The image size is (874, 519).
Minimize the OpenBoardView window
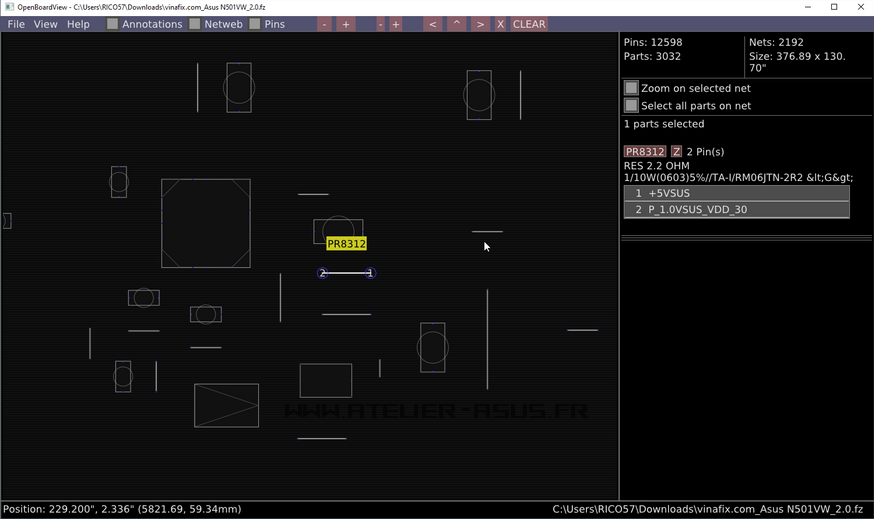coord(808,7)
